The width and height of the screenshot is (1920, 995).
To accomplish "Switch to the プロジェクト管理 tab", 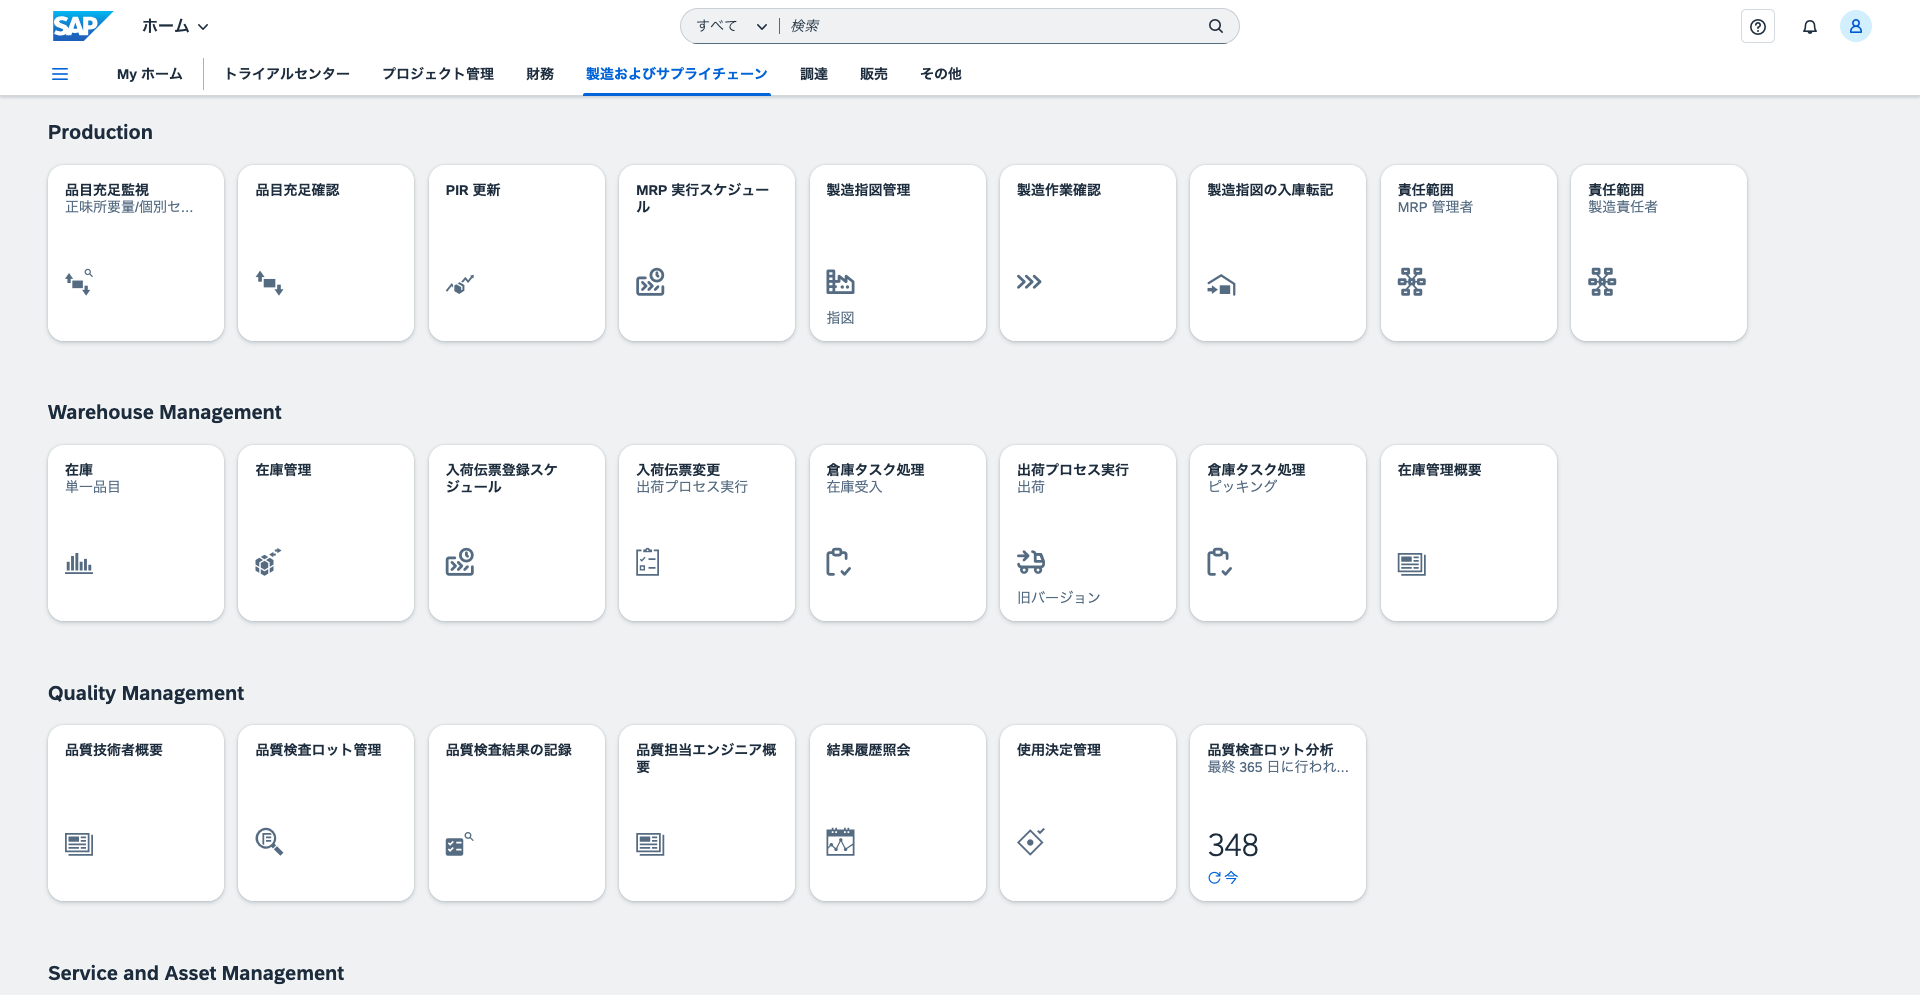I will [438, 74].
